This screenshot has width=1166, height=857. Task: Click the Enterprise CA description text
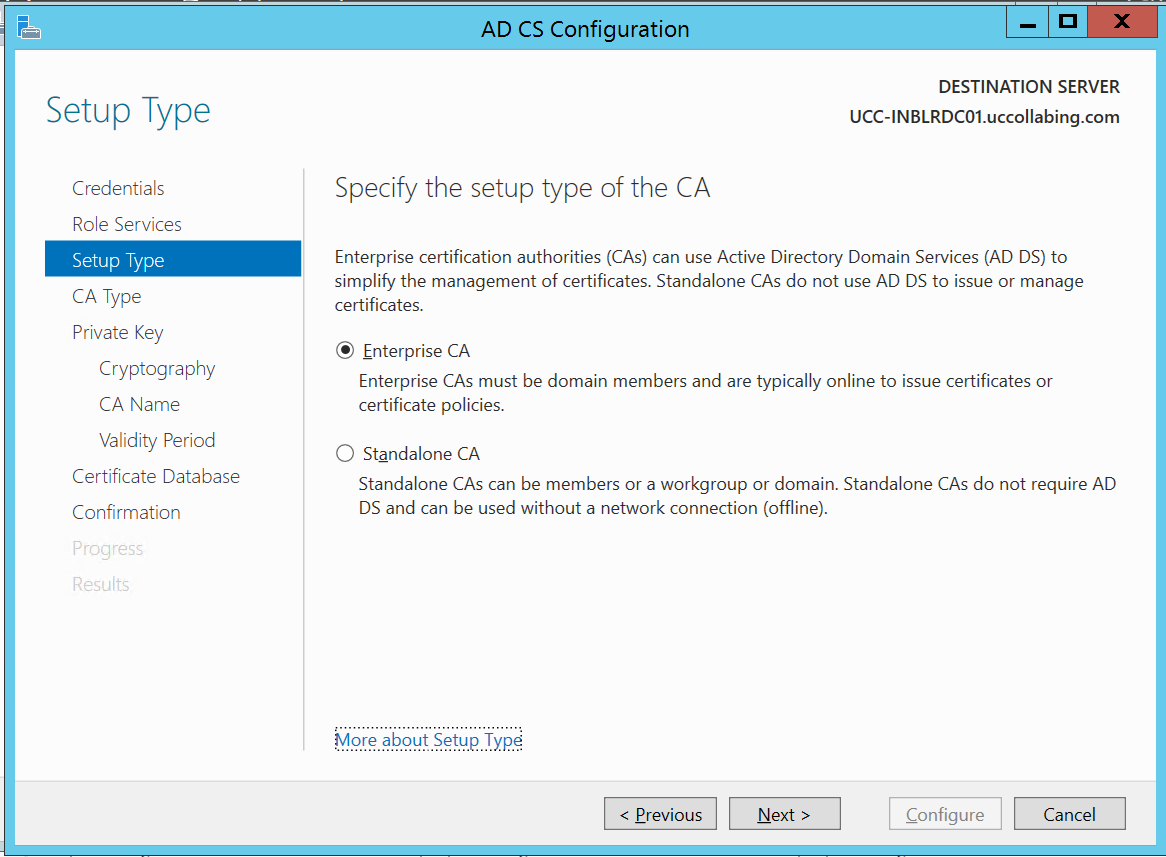point(706,393)
